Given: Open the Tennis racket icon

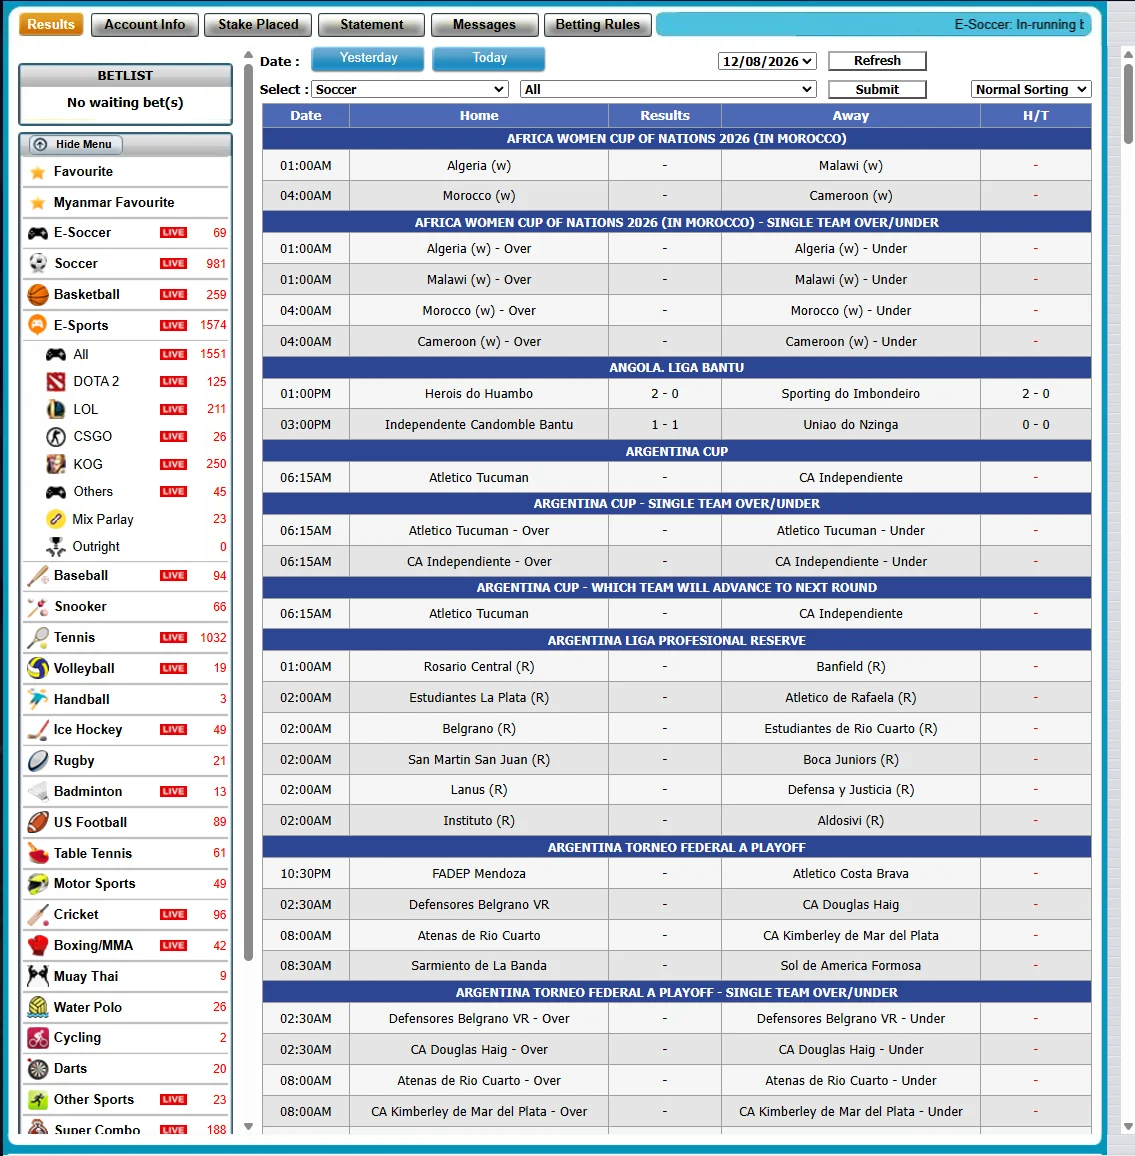Looking at the screenshot, I should click(x=38, y=638).
